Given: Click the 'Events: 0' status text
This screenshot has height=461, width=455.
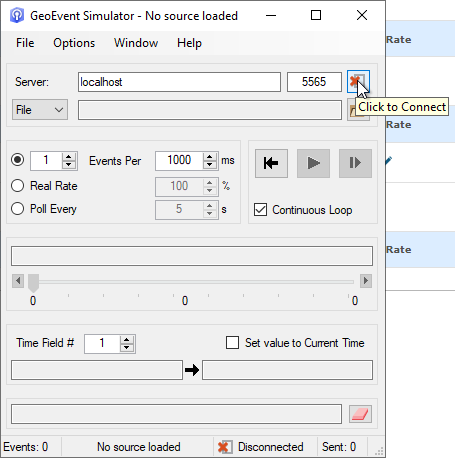Looking at the screenshot, I should click(x=26, y=447).
